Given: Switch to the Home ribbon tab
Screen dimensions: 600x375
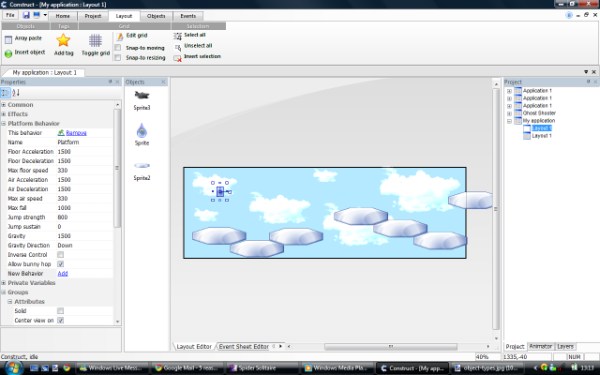Looking at the screenshot, I should pos(63,16).
